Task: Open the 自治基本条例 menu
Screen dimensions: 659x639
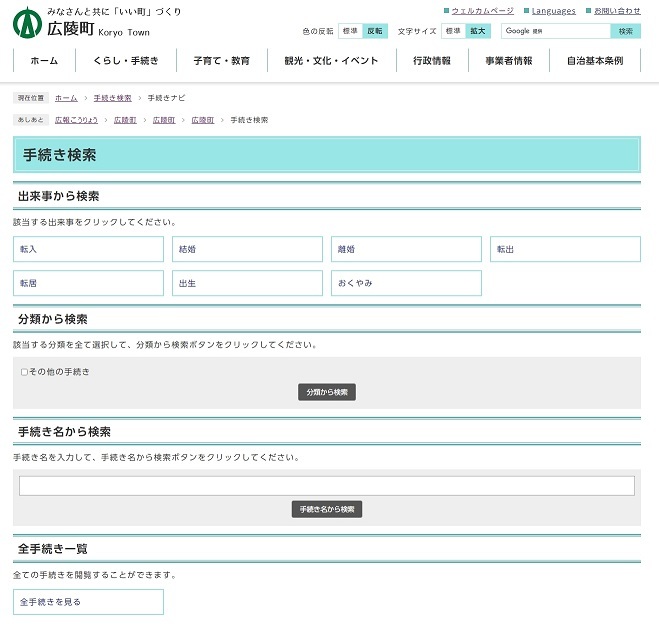Action: click(595, 61)
